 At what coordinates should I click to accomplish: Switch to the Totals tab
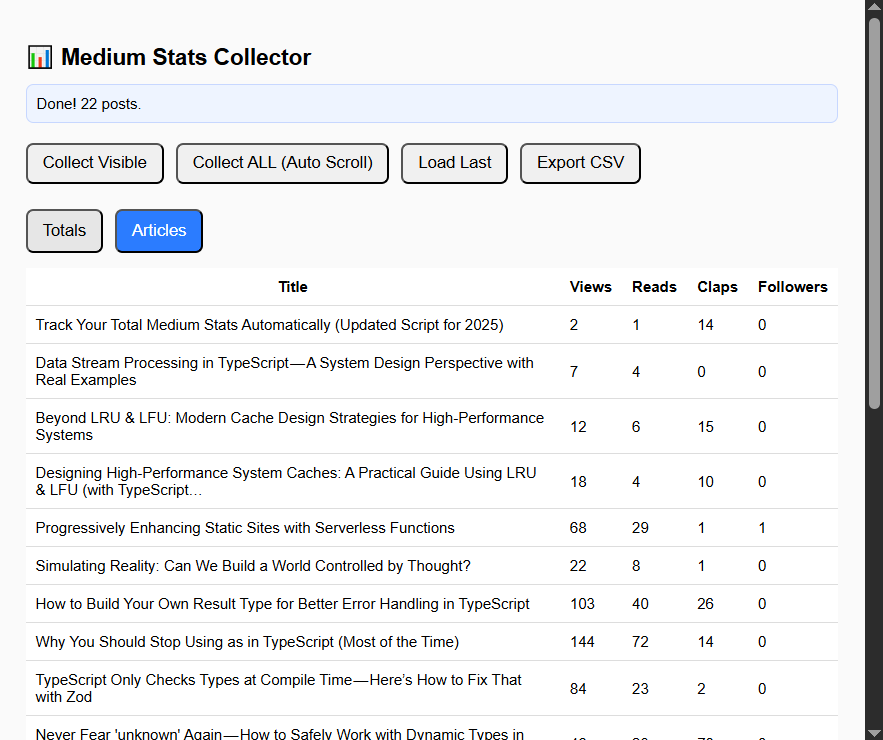click(64, 230)
